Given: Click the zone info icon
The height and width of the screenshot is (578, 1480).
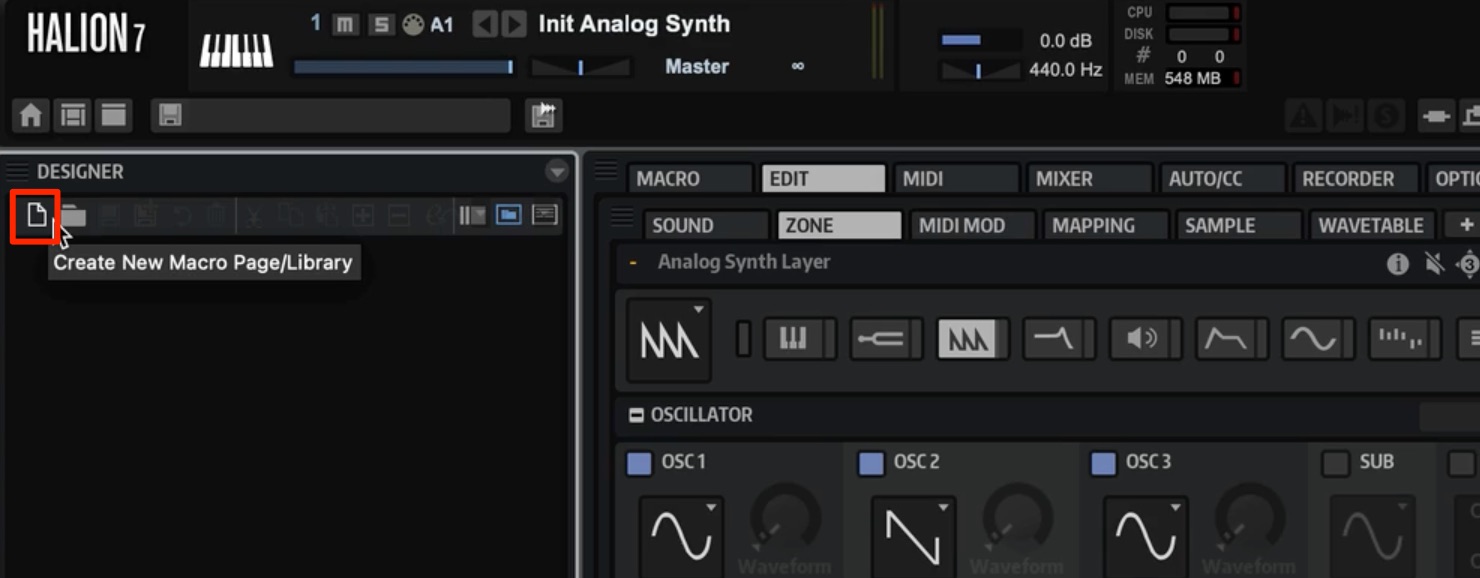Looking at the screenshot, I should (1398, 264).
